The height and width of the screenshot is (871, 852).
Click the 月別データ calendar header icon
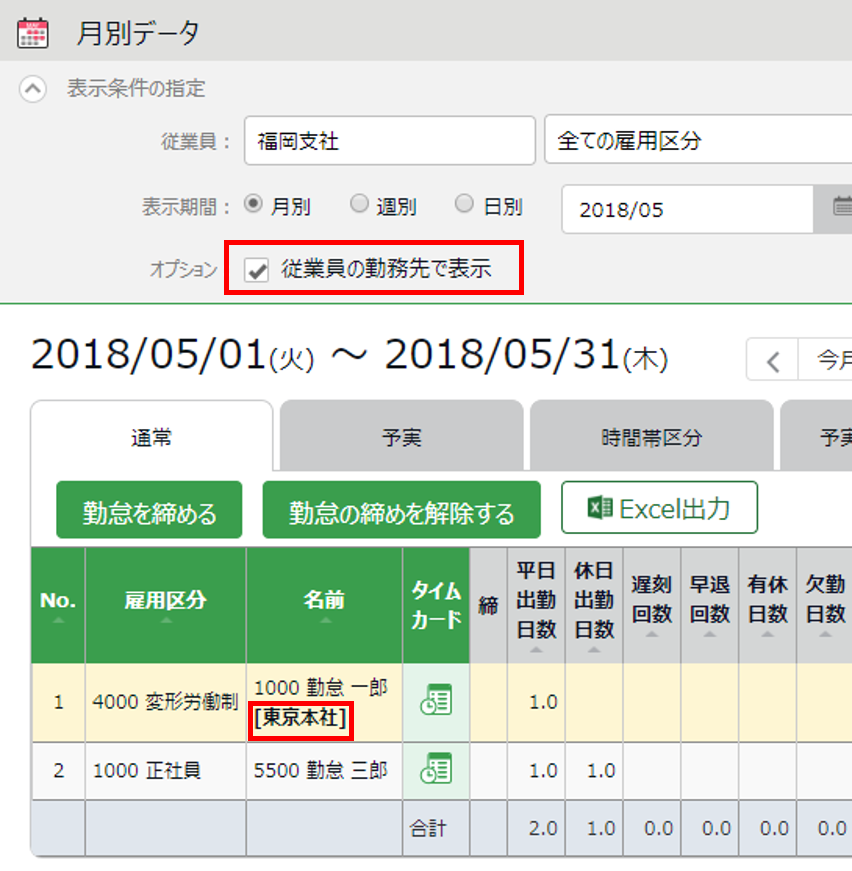click(33, 33)
